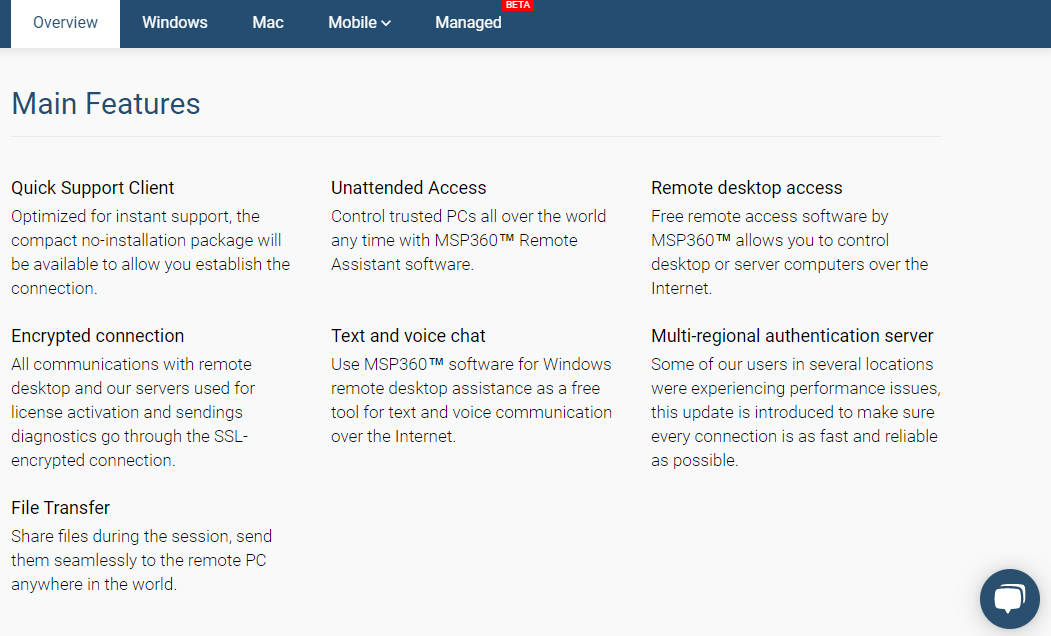This screenshot has width=1051, height=636.
Task: Click the red BETA badge above Managed
Action: (x=518, y=5)
